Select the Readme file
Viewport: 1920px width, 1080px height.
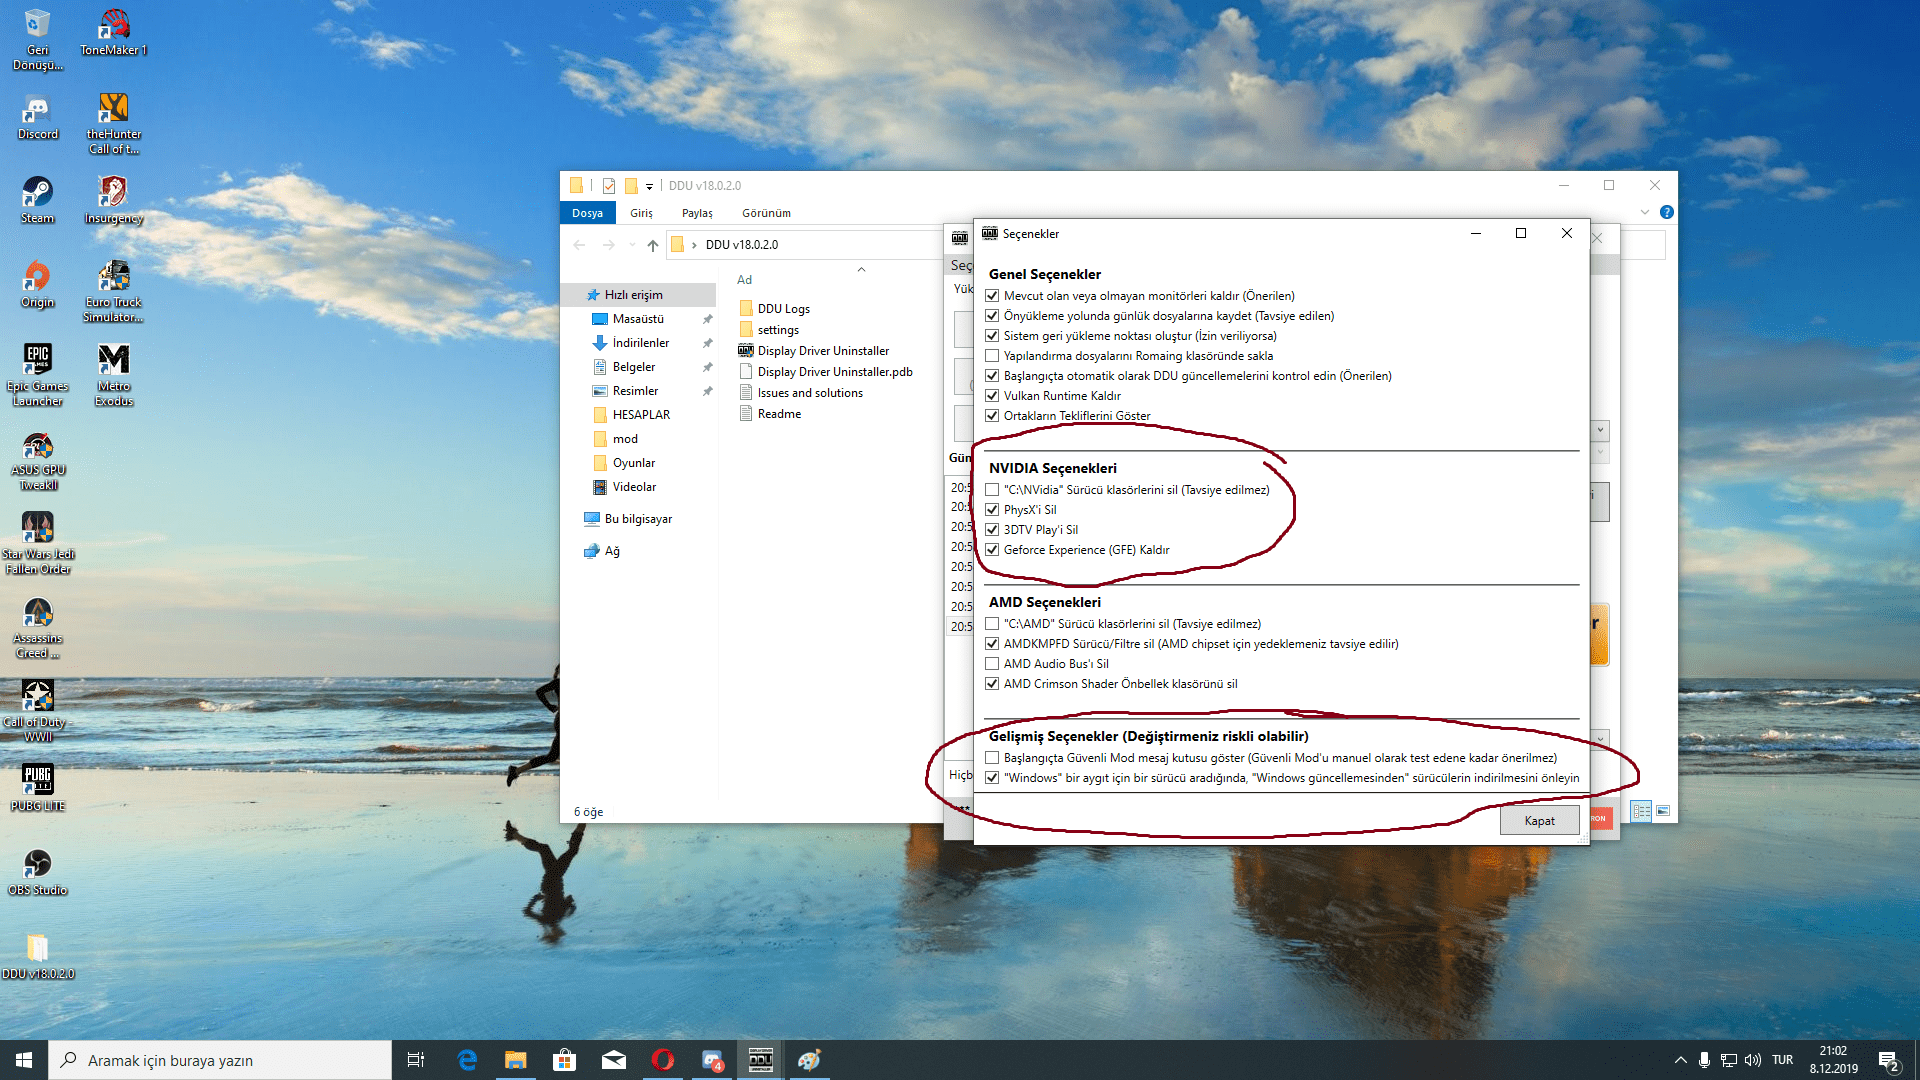pos(779,414)
